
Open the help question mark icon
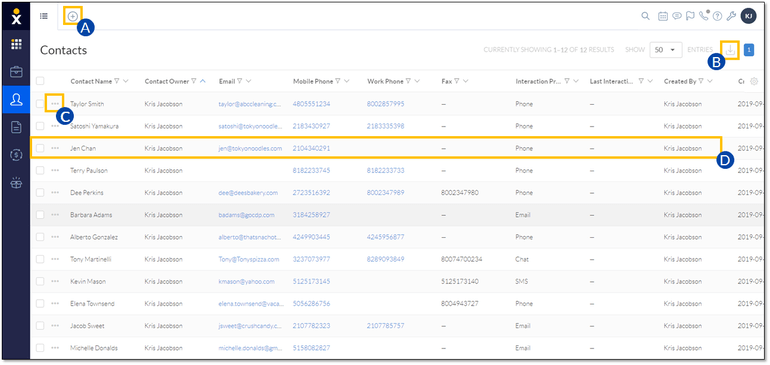717,16
